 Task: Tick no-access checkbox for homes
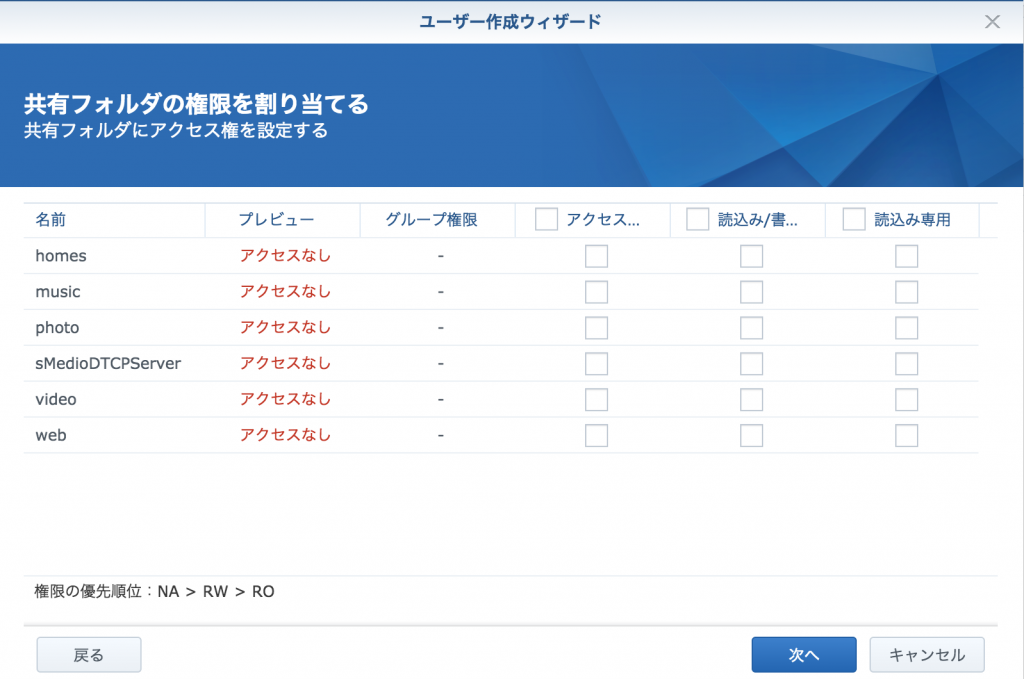[596, 256]
